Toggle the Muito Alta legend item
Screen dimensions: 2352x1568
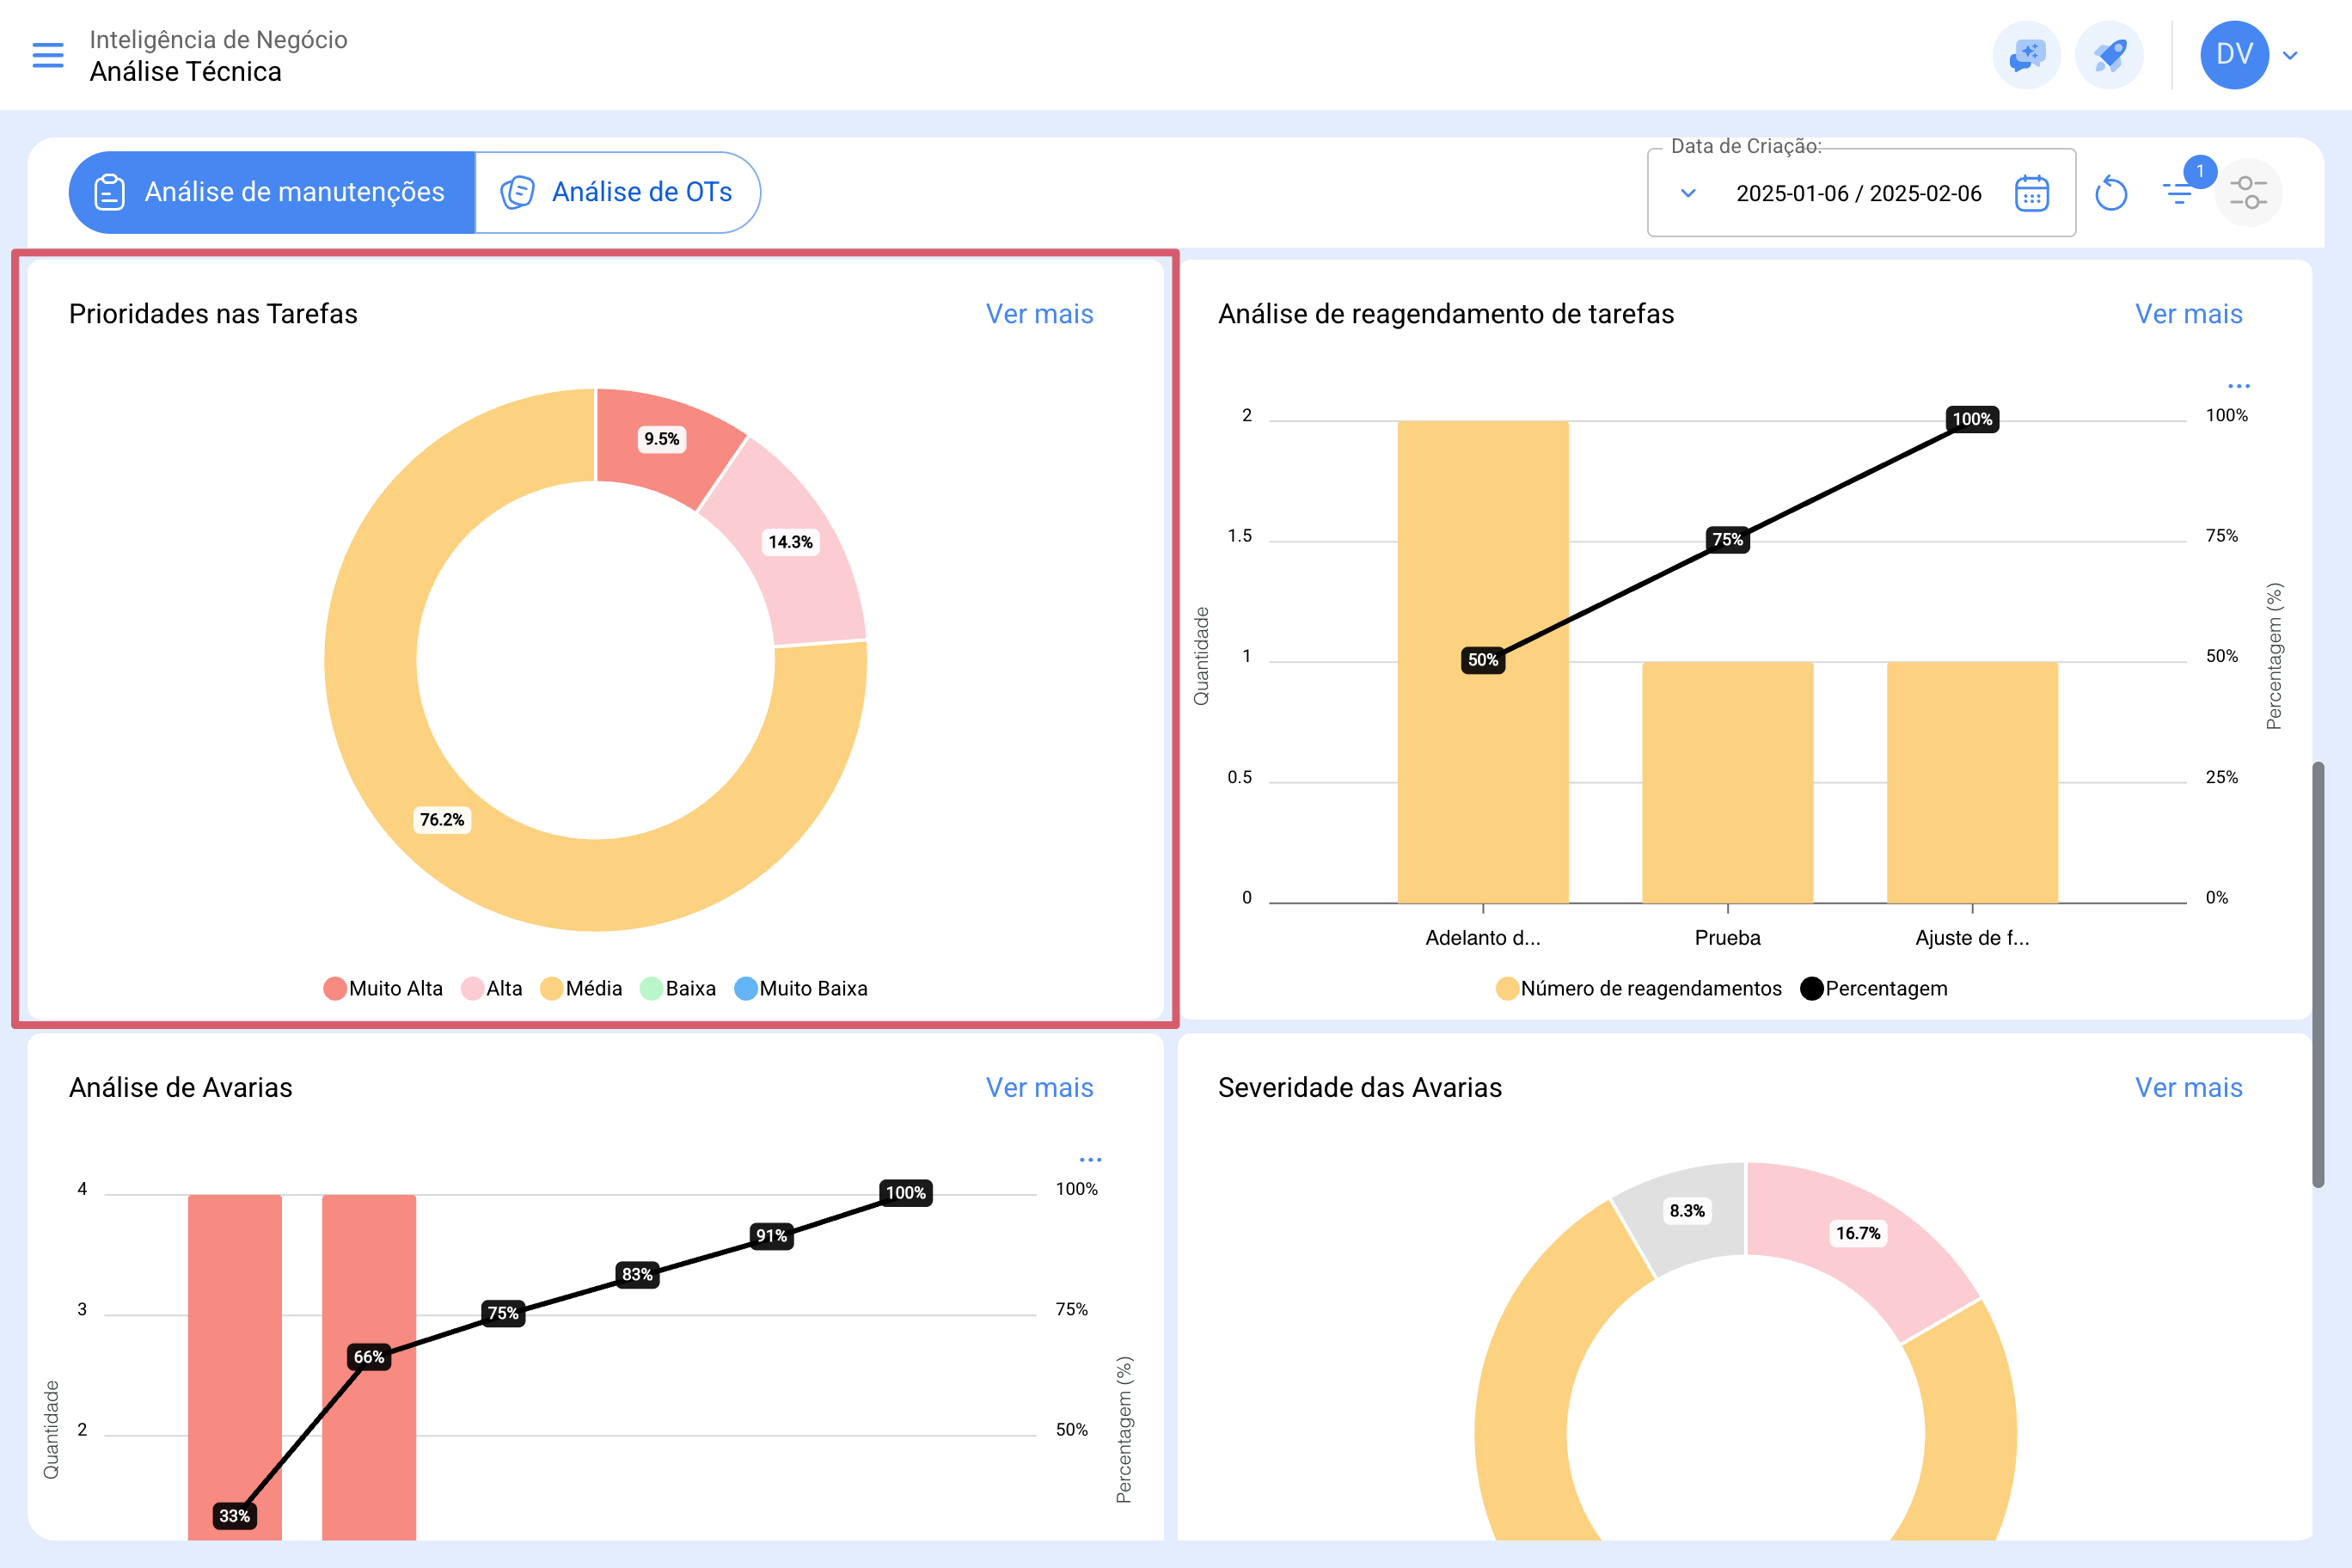(383, 988)
